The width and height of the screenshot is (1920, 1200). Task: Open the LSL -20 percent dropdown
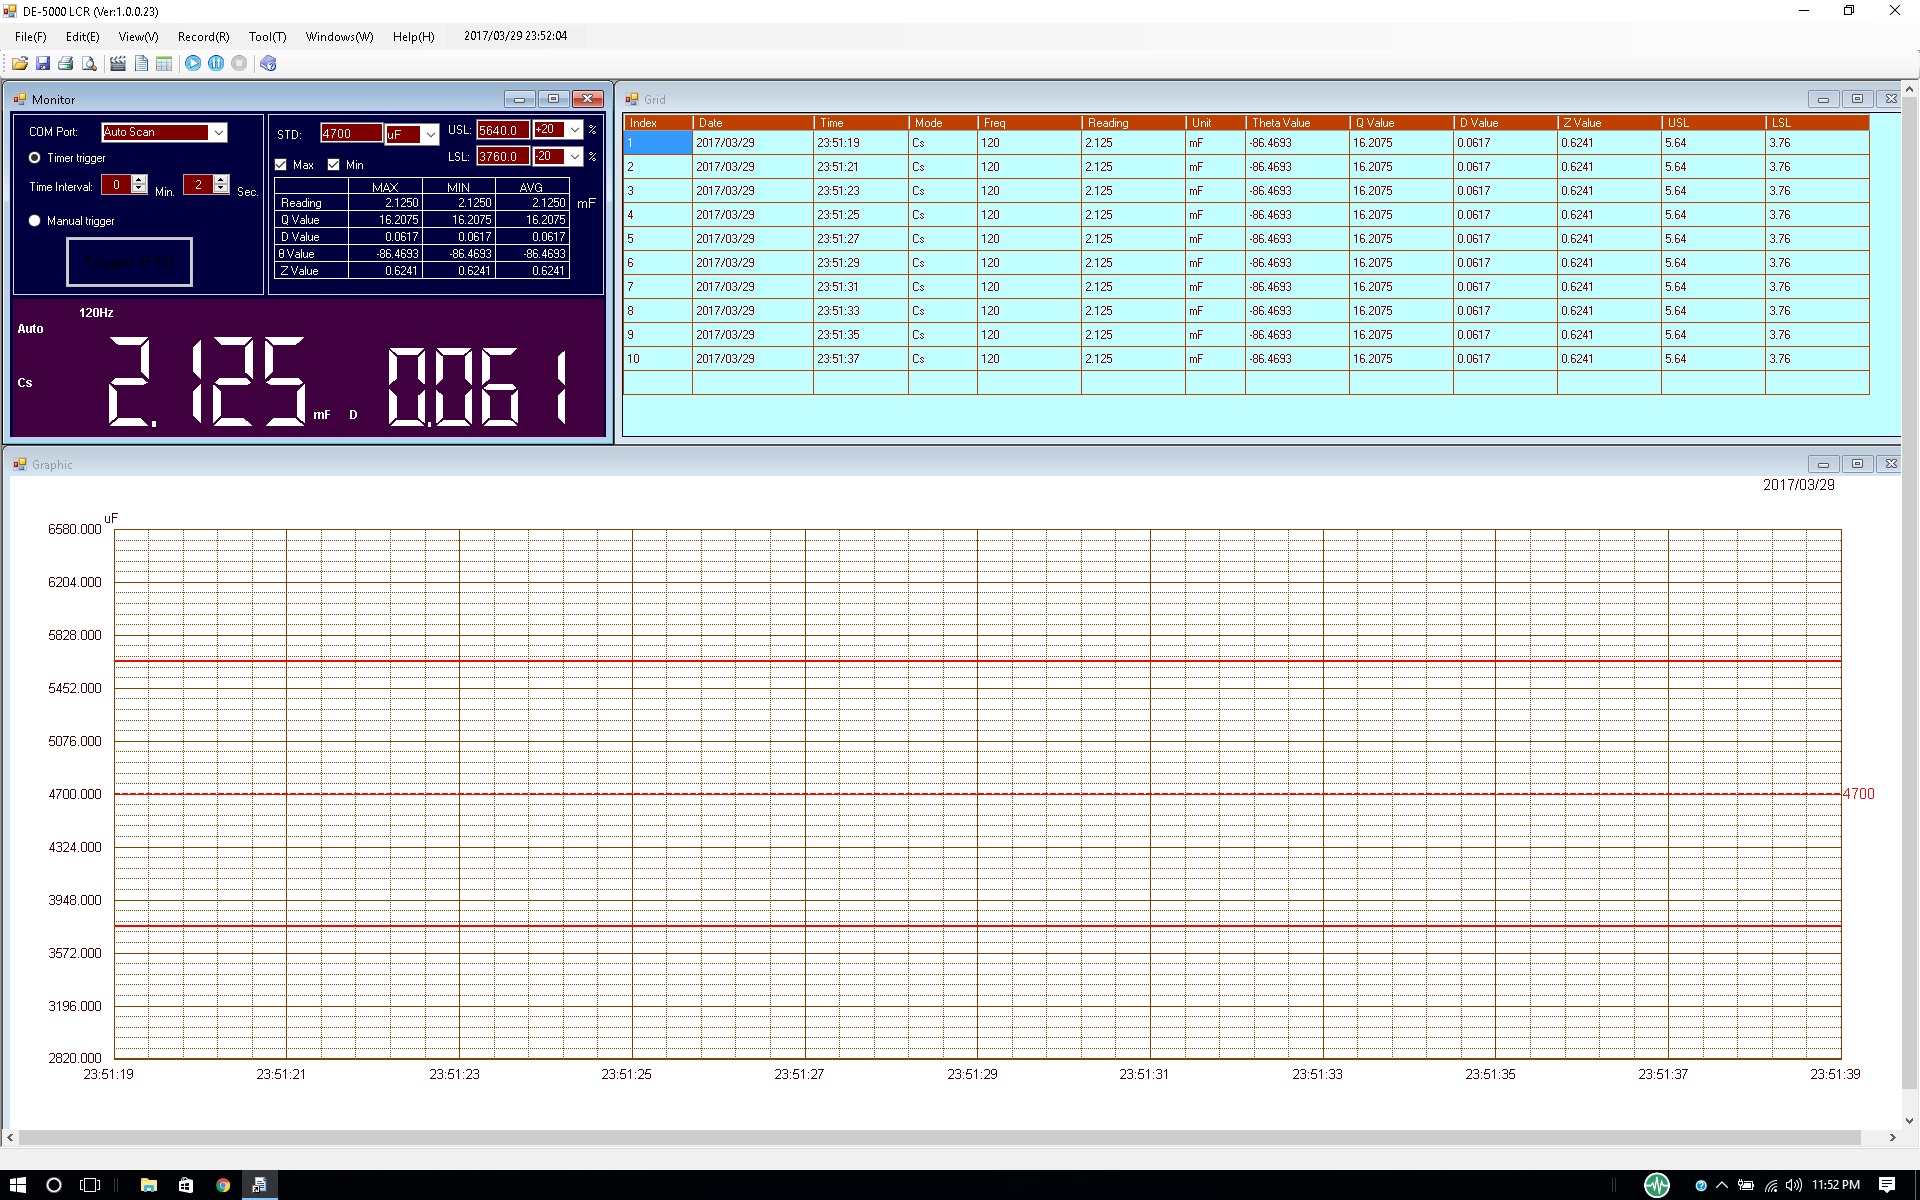575,156
